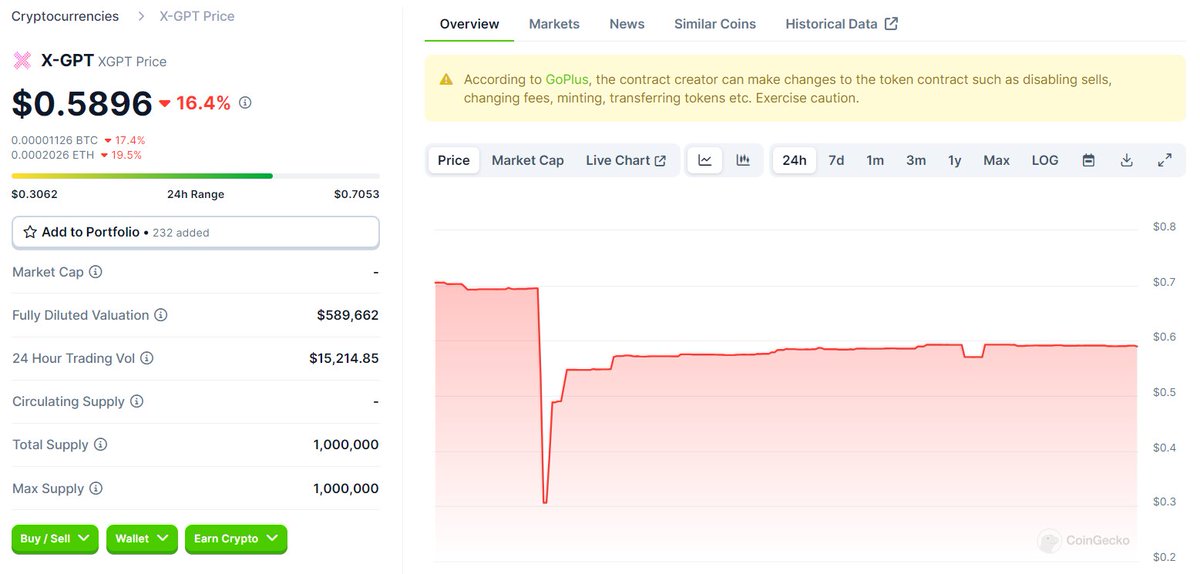Show Market Cap info tooltip icon
This screenshot has width=1200, height=574.
(96, 272)
